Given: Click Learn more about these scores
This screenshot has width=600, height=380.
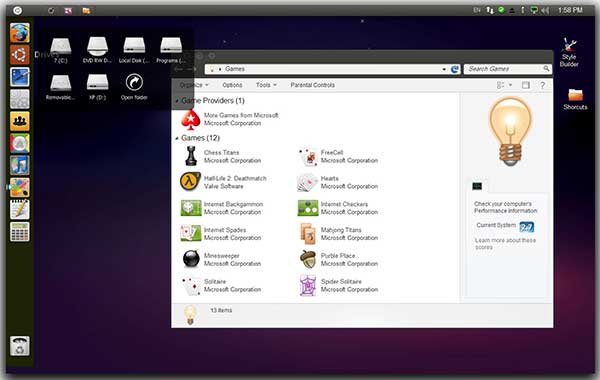Looking at the screenshot, I should click(x=505, y=244).
